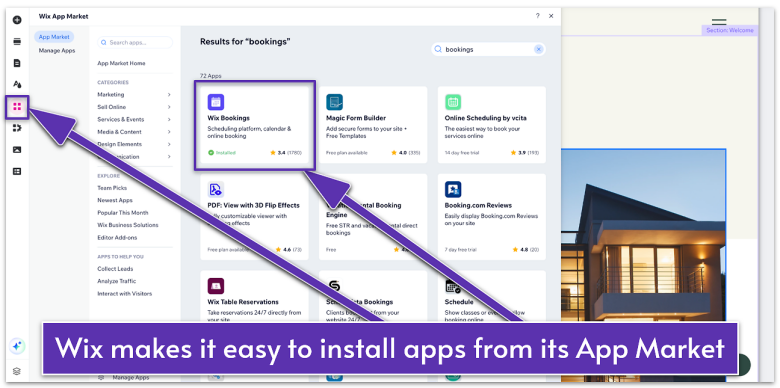Click the PDF View with 3D Flip icon
The image size is (780, 388).
coord(216,189)
